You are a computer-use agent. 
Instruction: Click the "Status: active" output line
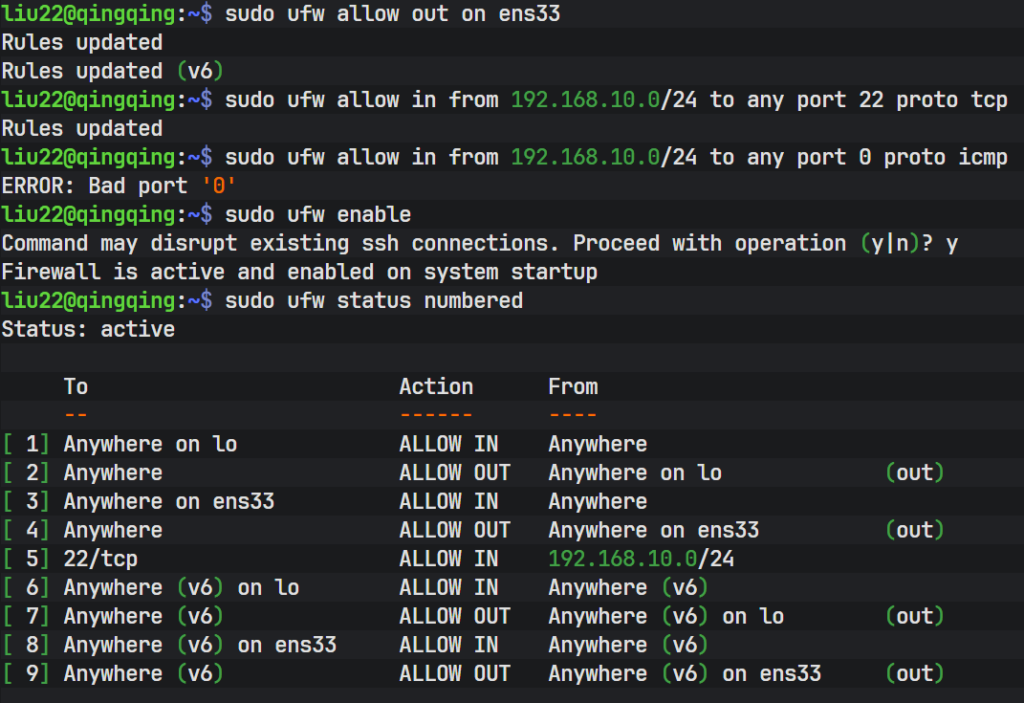88,329
